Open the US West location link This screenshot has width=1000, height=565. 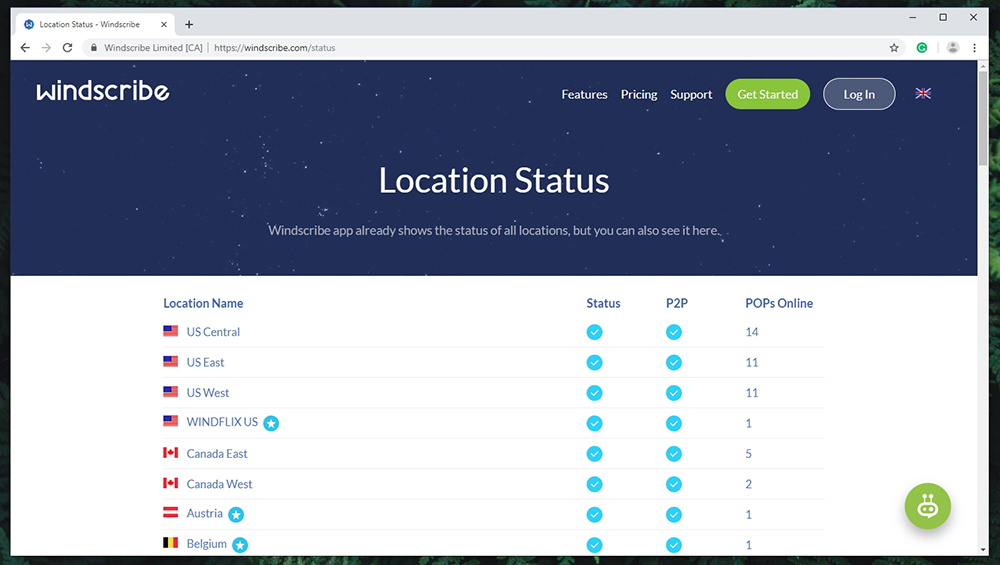[207, 393]
